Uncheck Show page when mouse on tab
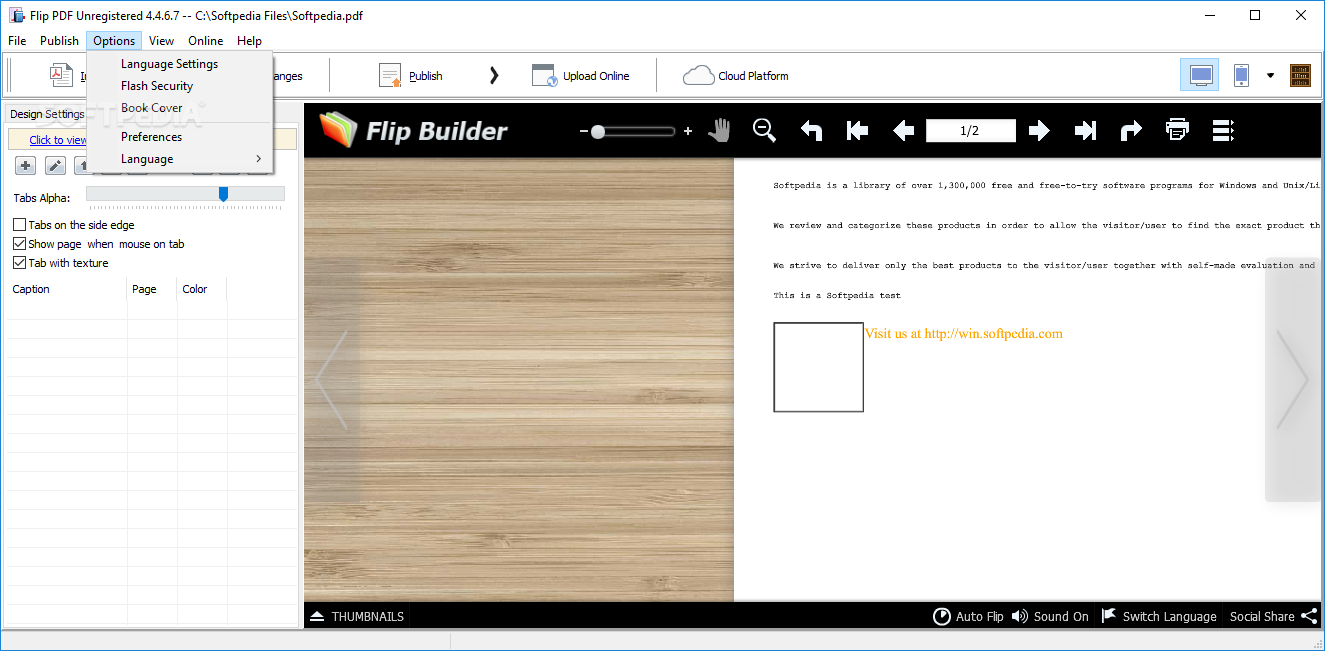Viewport: 1325px width, 651px height. pos(20,244)
